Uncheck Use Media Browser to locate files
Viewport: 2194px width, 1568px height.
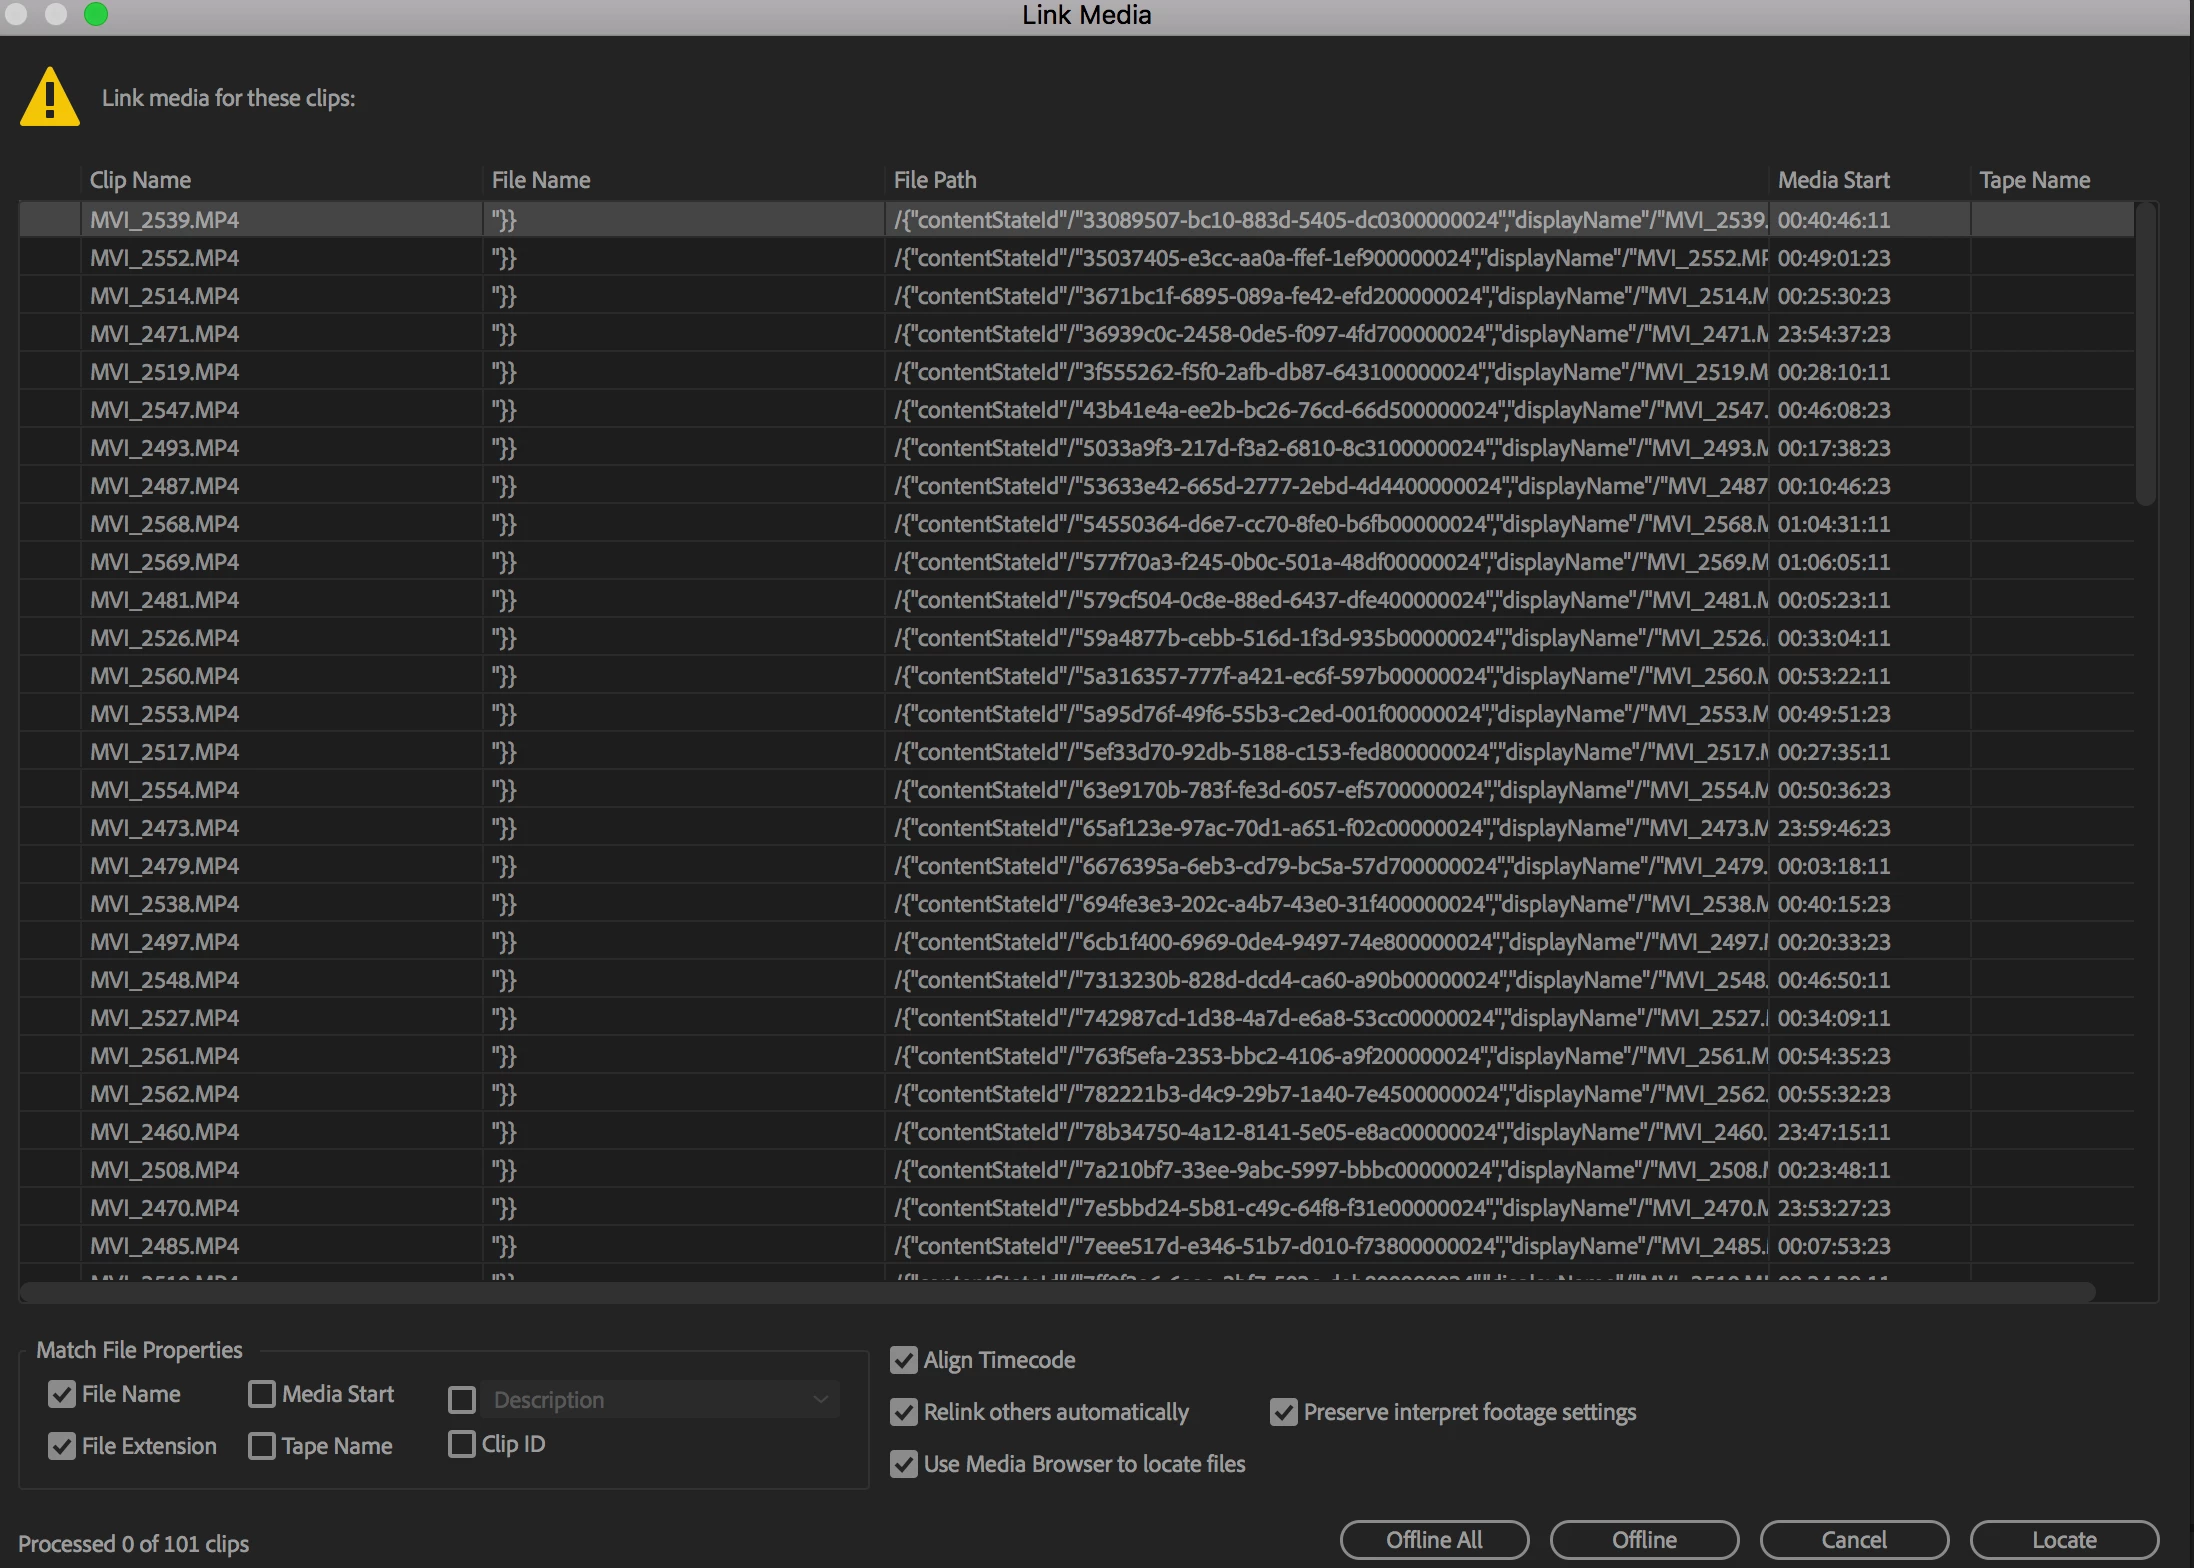904,1464
